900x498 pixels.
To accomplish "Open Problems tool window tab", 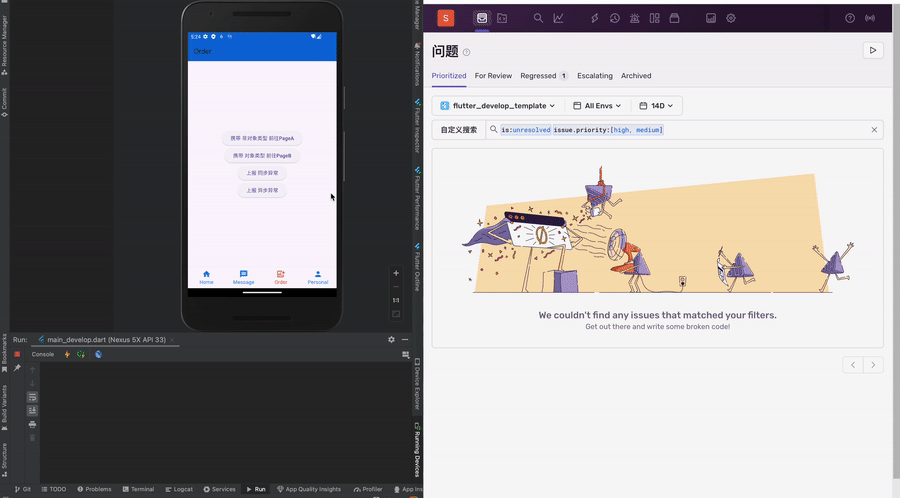I will click(x=94, y=489).
